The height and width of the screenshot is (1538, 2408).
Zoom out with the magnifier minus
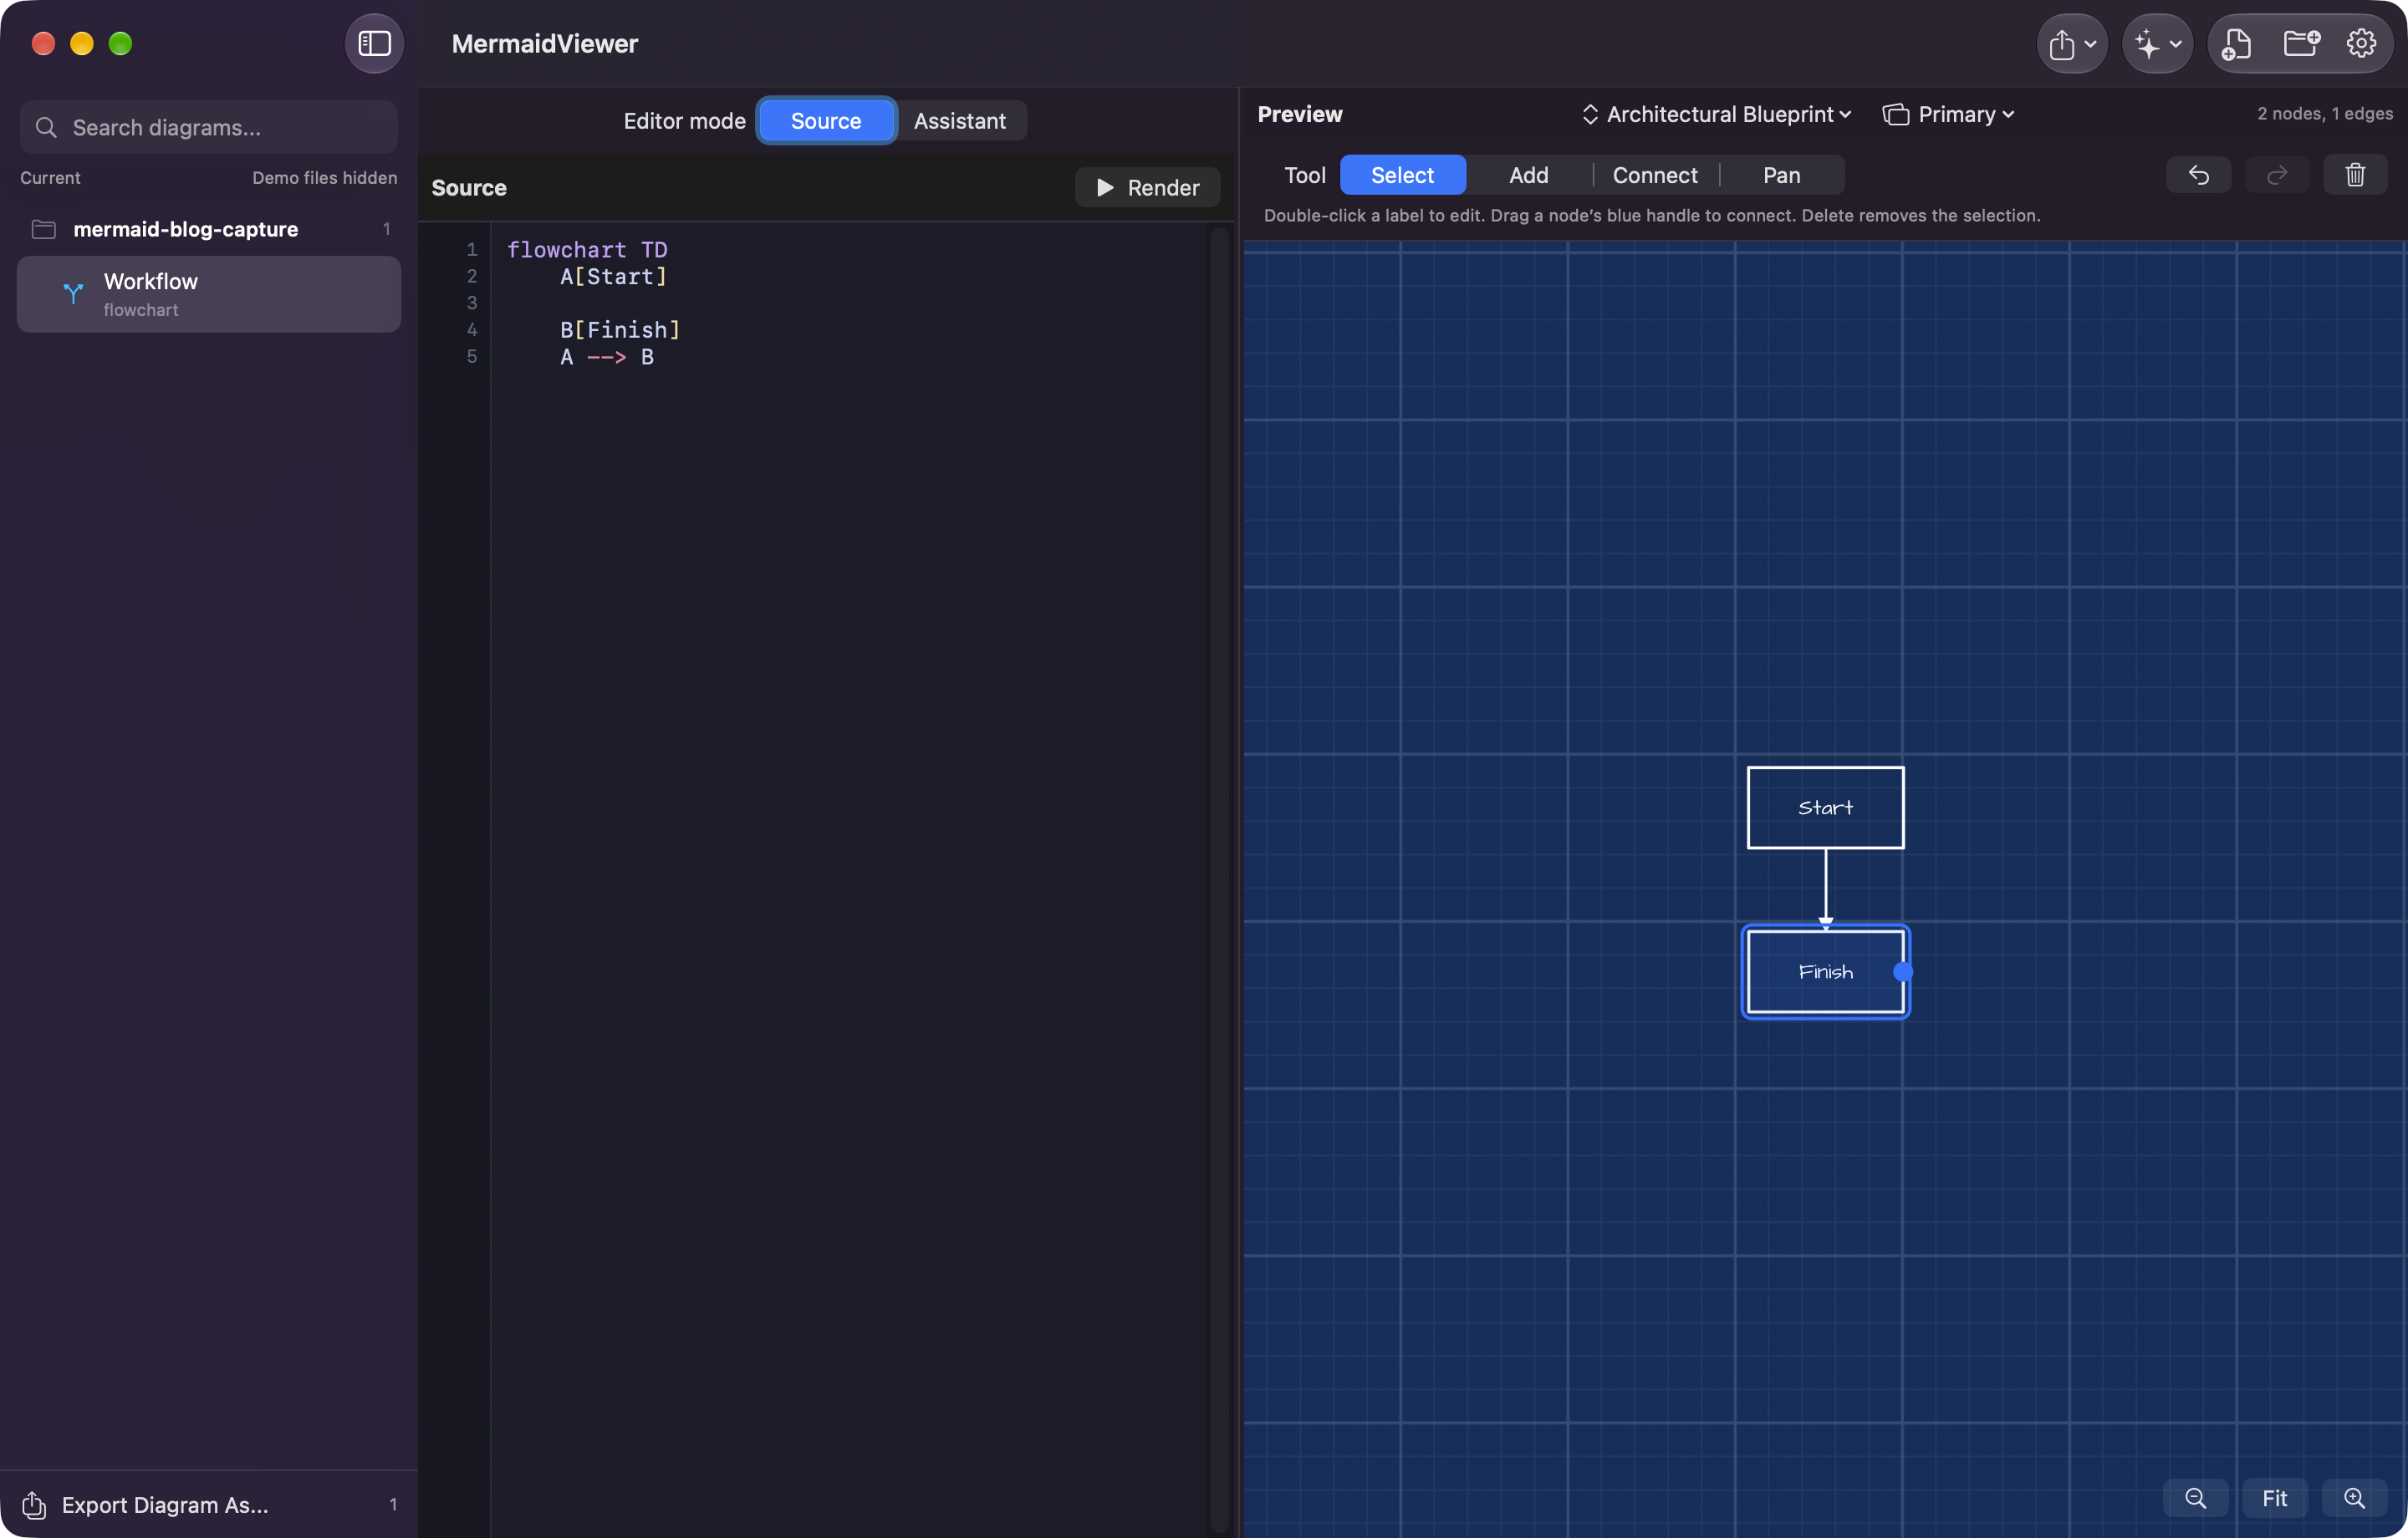coord(2195,1497)
